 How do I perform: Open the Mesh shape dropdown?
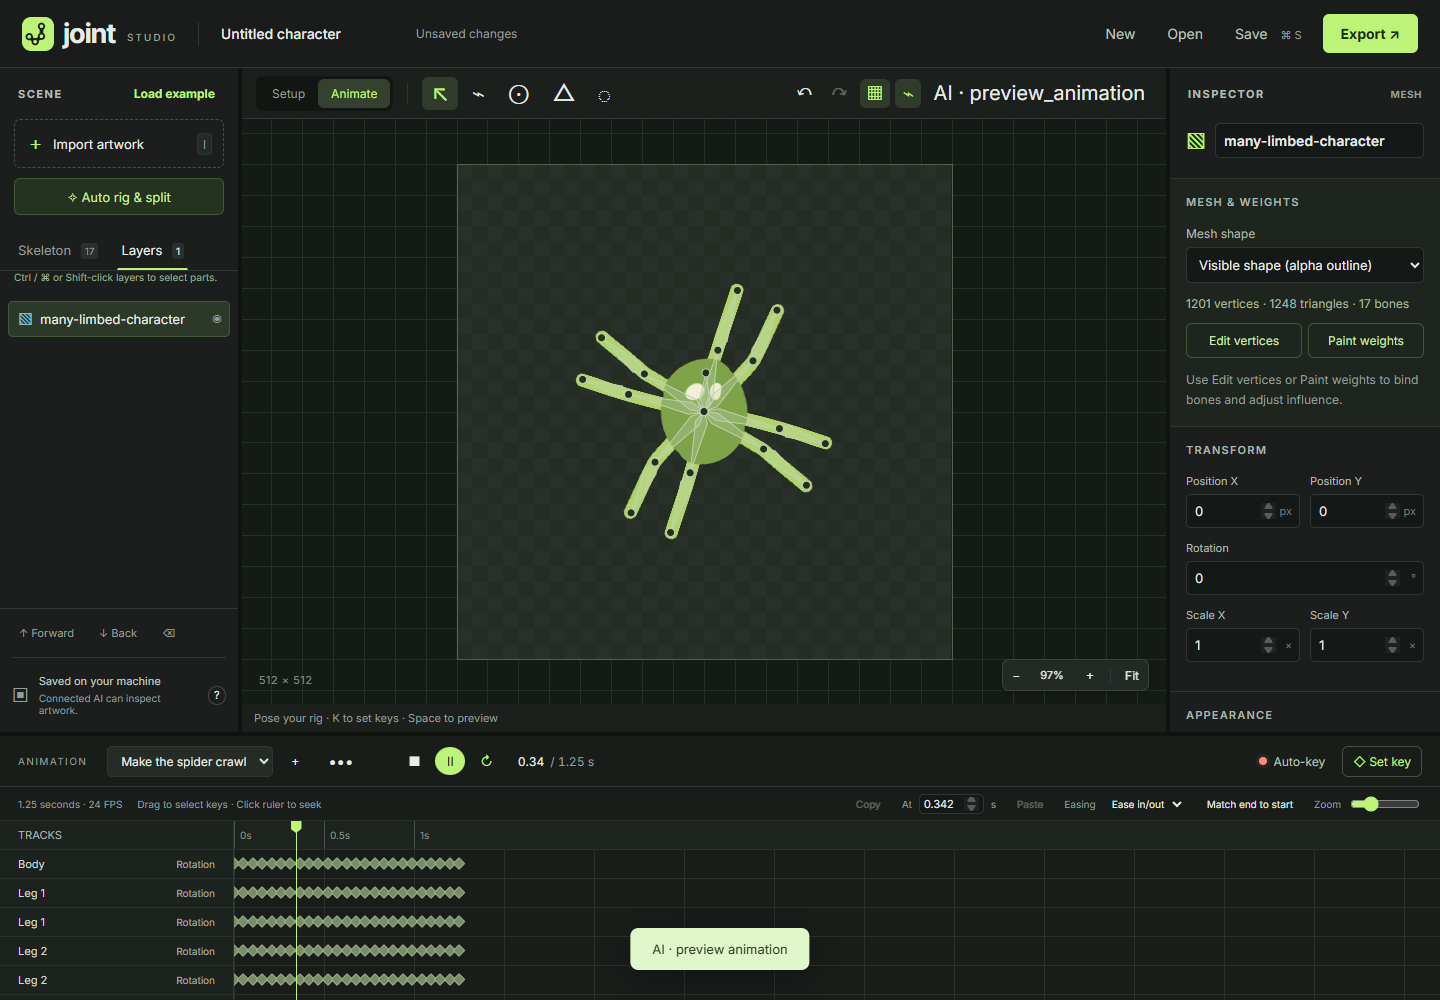click(x=1304, y=265)
